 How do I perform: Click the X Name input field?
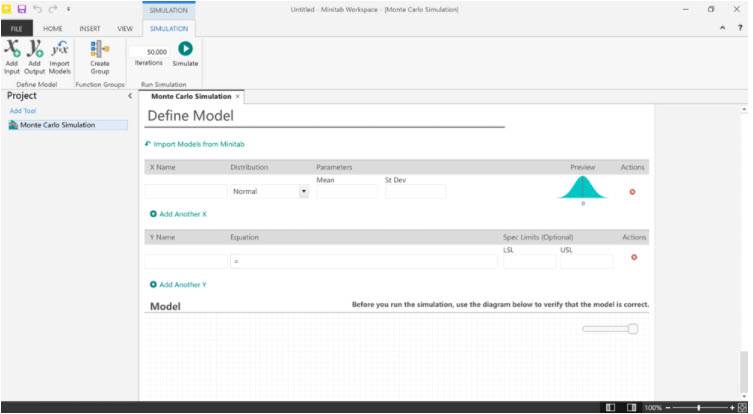[186, 192]
